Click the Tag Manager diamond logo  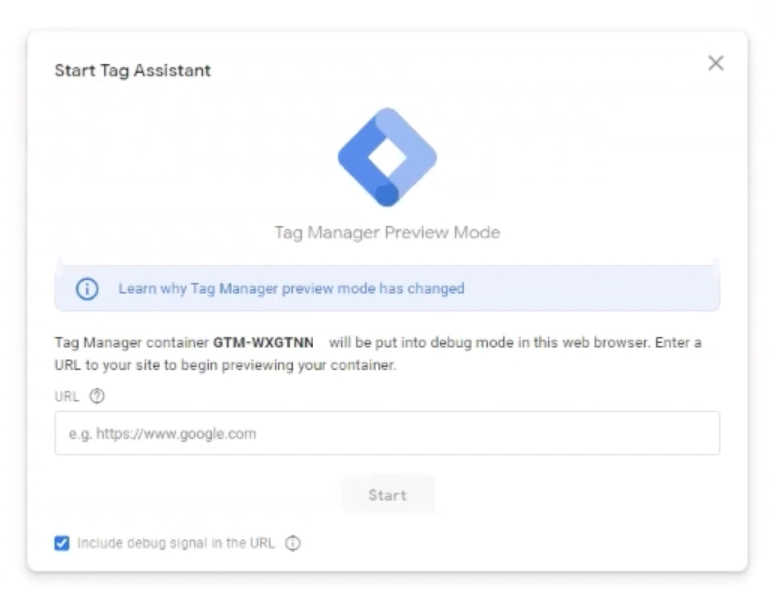tap(387, 157)
